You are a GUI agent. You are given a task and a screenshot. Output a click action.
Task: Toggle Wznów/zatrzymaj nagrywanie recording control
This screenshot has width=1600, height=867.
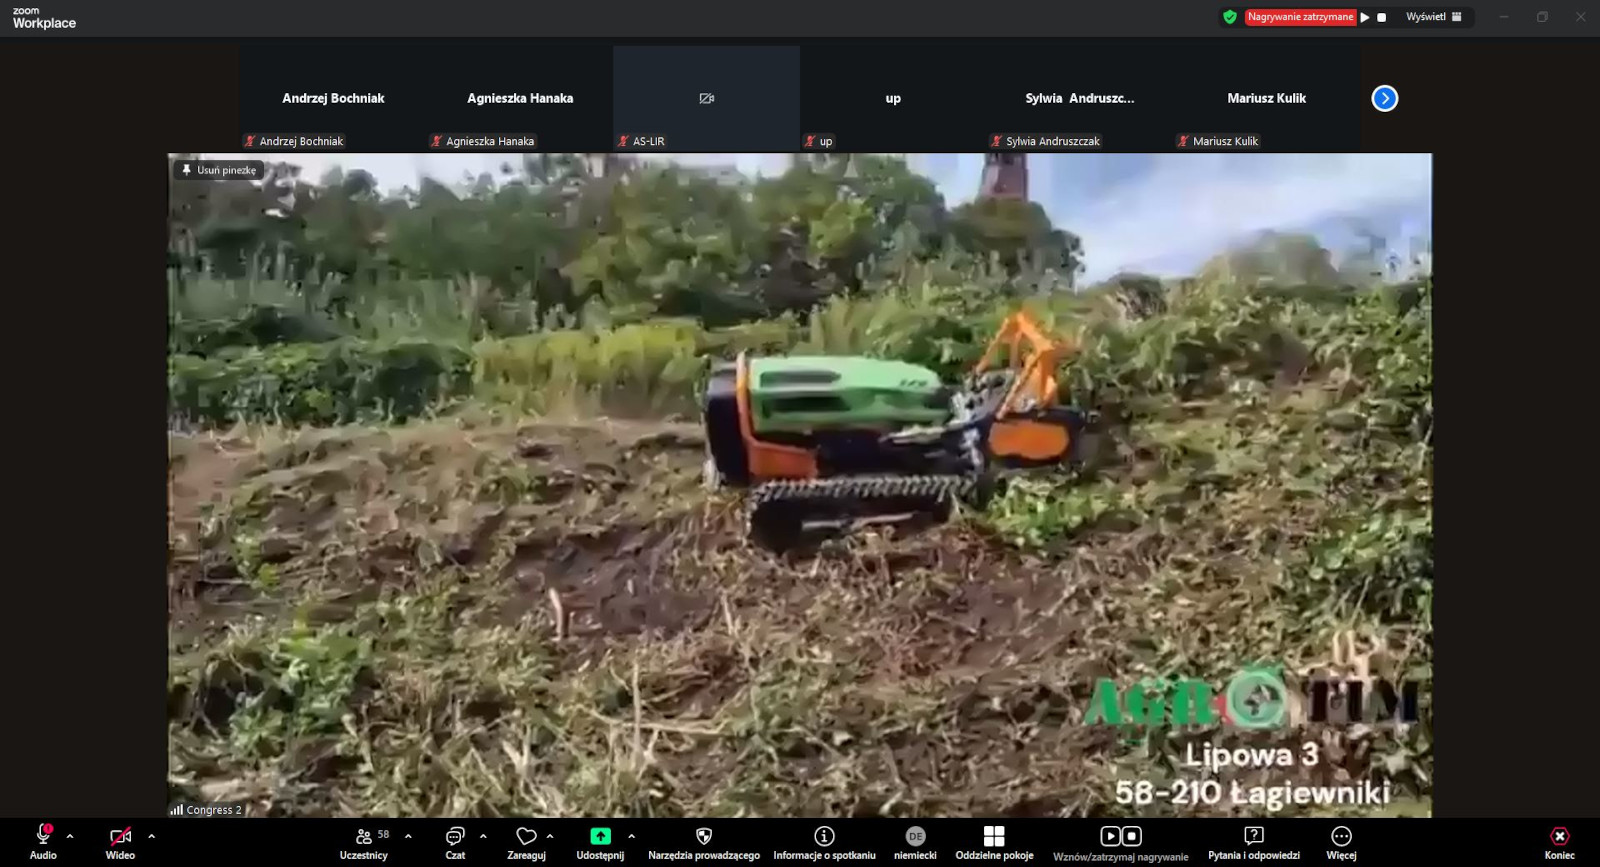click(x=1120, y=842)
